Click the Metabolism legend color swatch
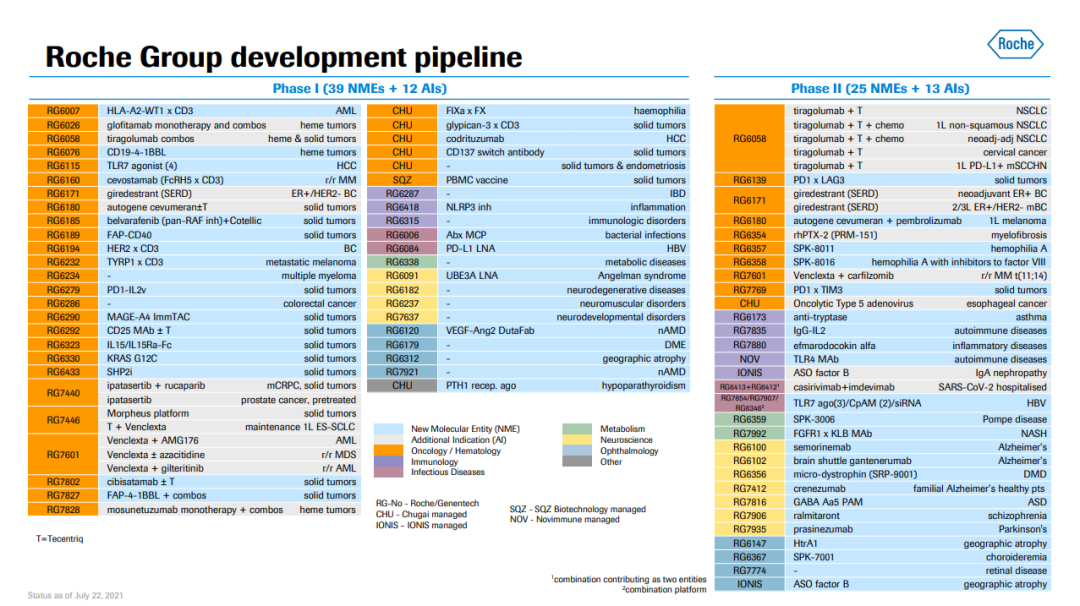The height and width of the screenshot is (606, 1080). click(x=577, y=429)
